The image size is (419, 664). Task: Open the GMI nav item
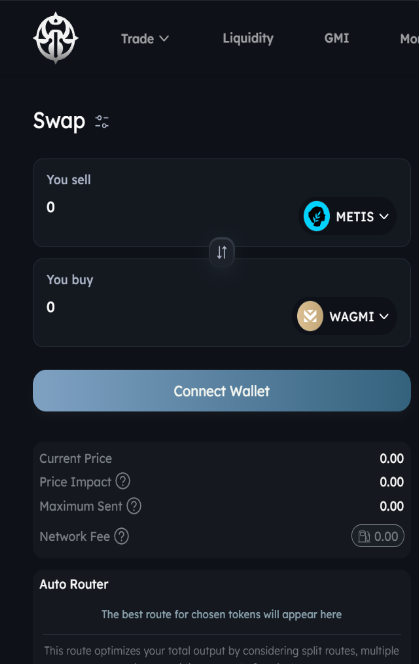click(337, 39)
